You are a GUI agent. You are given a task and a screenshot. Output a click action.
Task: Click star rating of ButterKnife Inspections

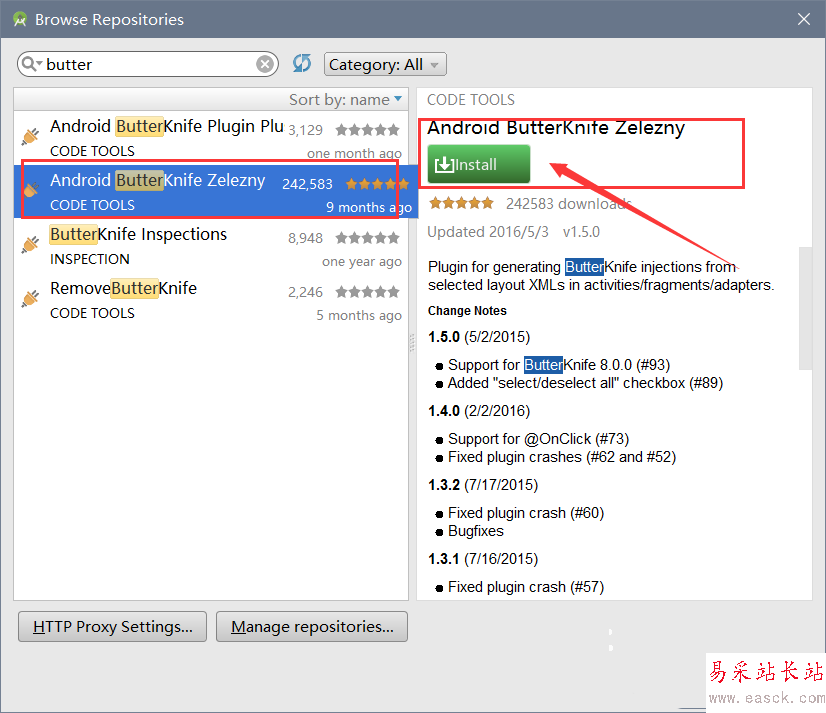[x=368, y=238]
